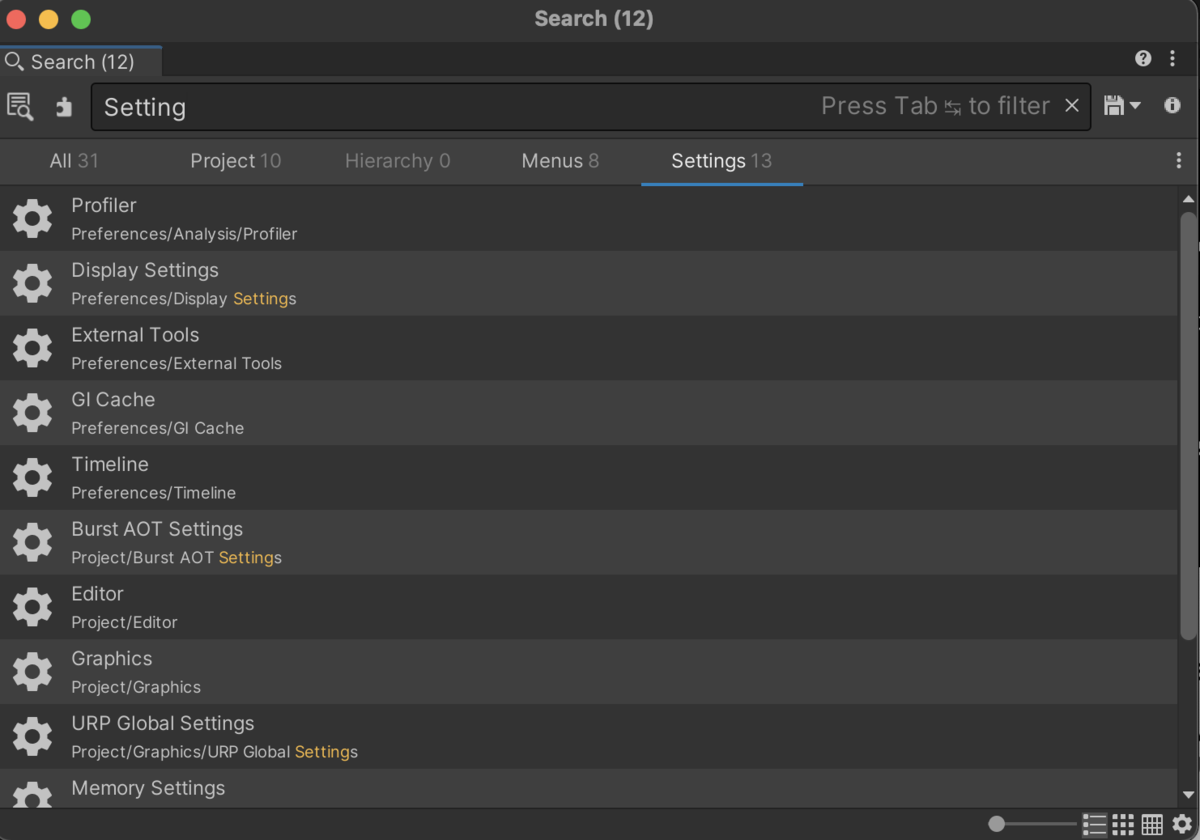Click the puzzle piece icon beside search field

[64, 106]
